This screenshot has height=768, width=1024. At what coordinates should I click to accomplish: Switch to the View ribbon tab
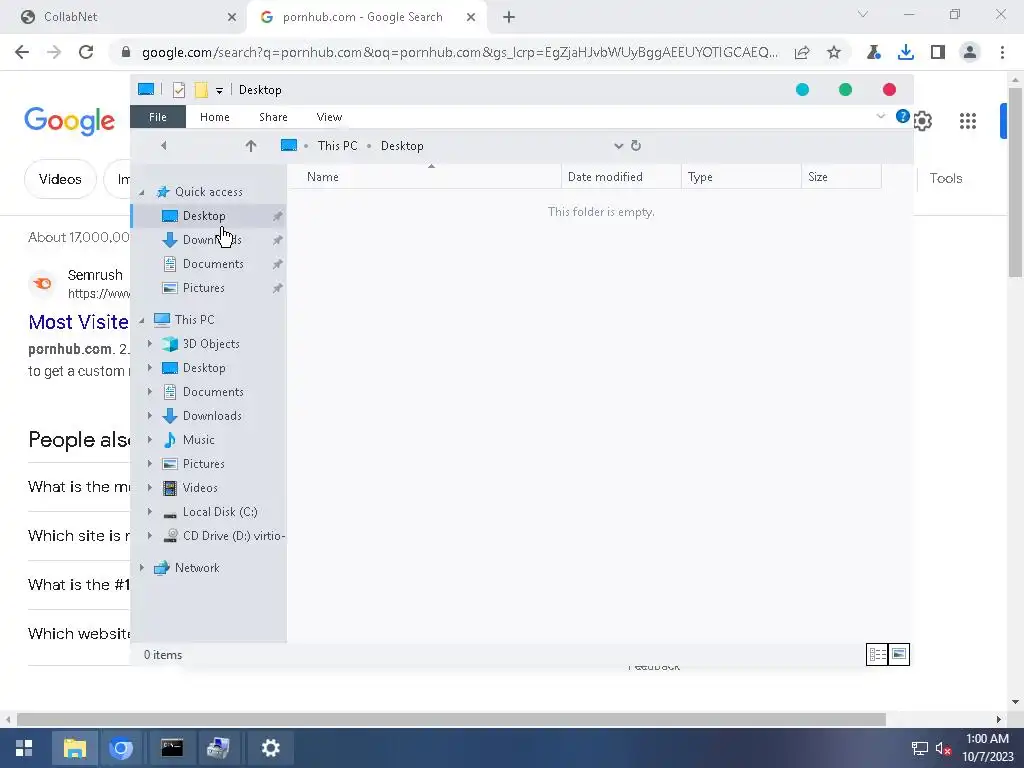tap(329, 117)
